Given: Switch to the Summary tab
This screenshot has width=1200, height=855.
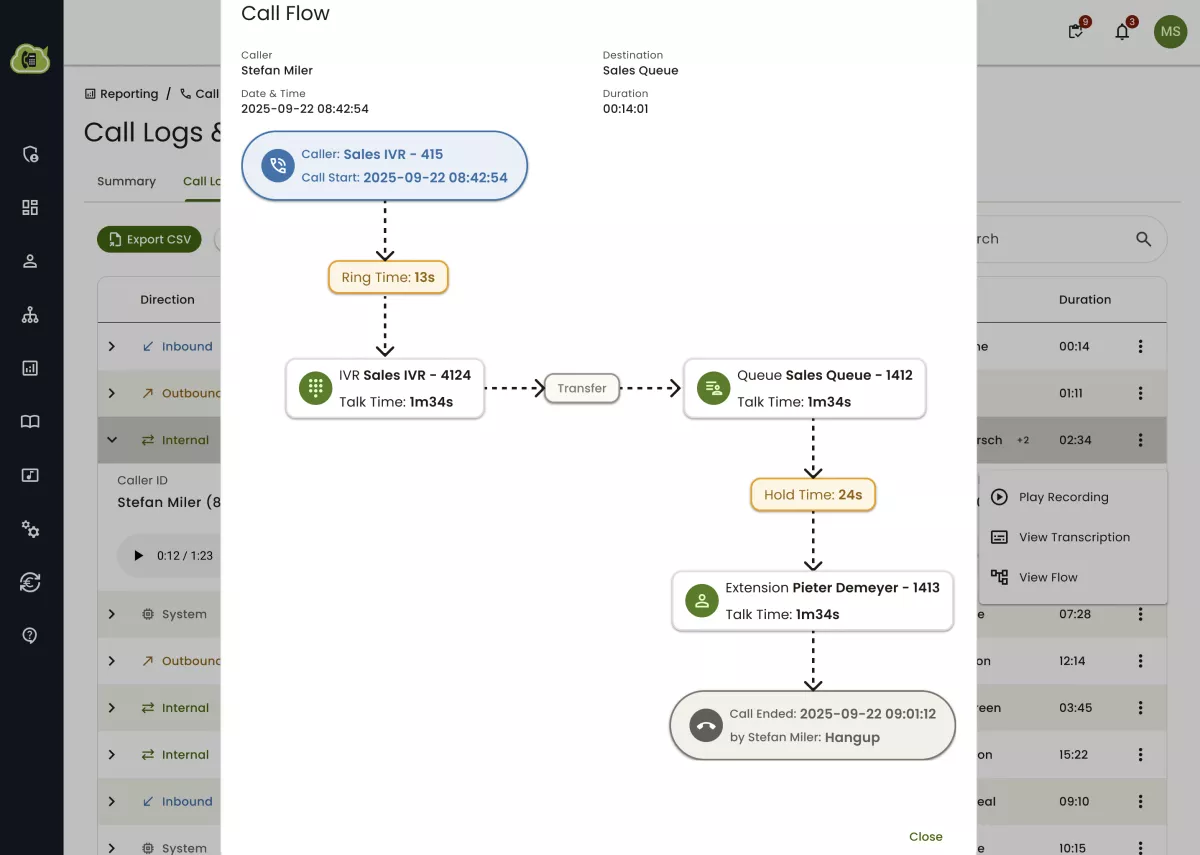Looking at the screenshot, I should click(x=126, y=181).
